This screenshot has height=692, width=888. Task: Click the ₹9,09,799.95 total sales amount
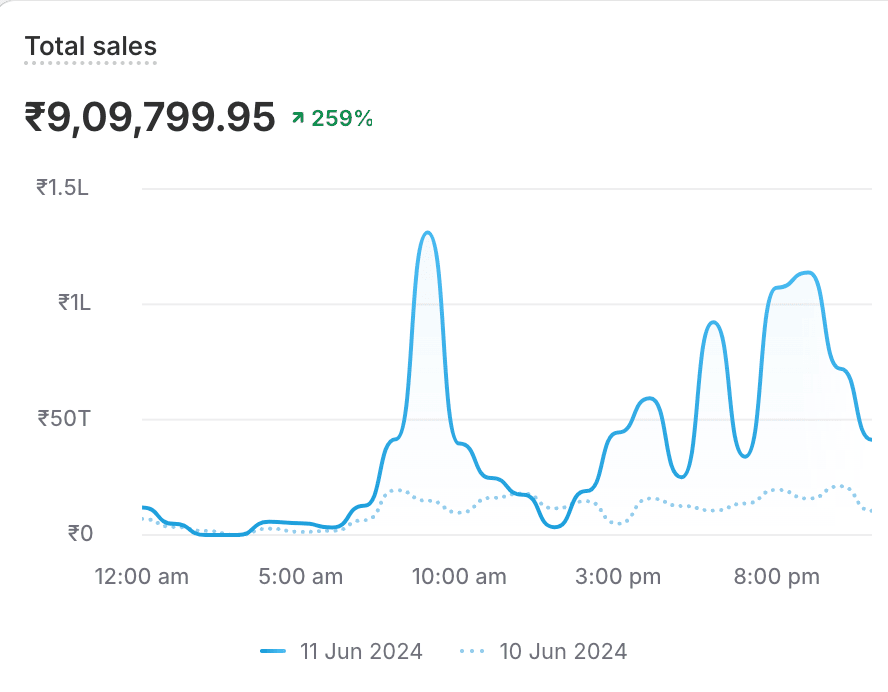click(150, 118)
